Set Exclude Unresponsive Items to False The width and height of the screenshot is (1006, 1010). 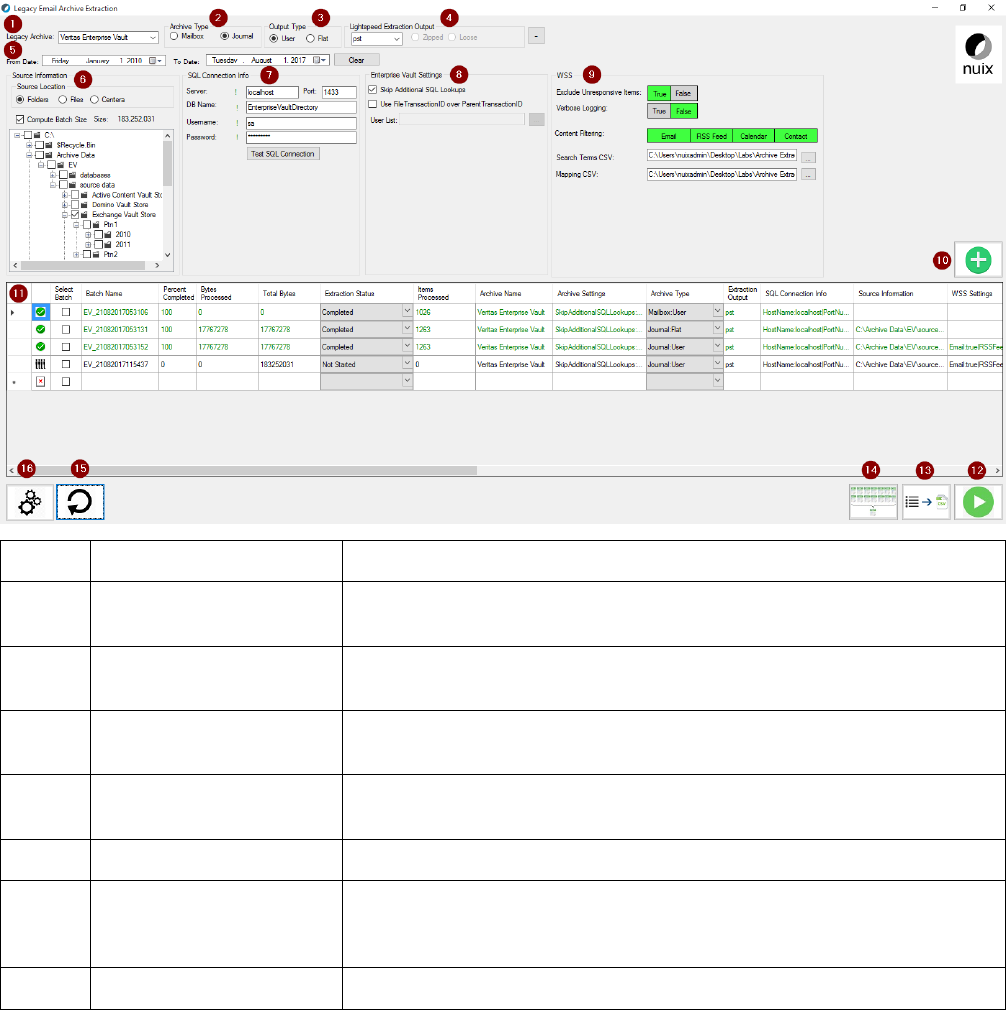pos(683,94)
